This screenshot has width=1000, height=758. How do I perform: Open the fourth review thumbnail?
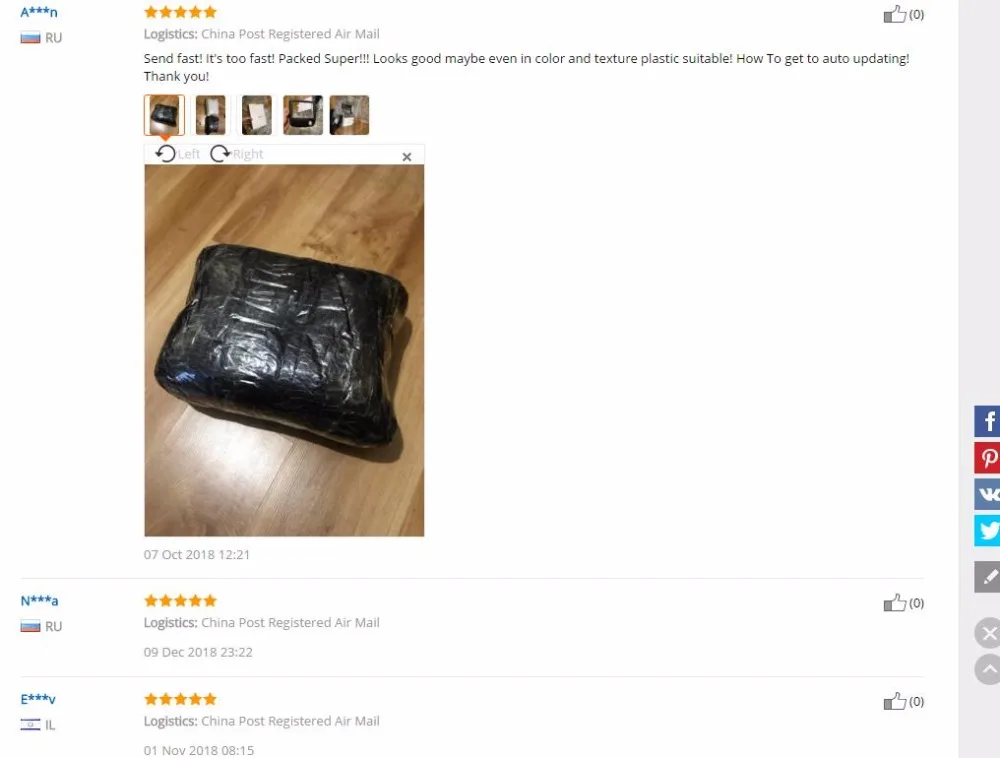303,115
